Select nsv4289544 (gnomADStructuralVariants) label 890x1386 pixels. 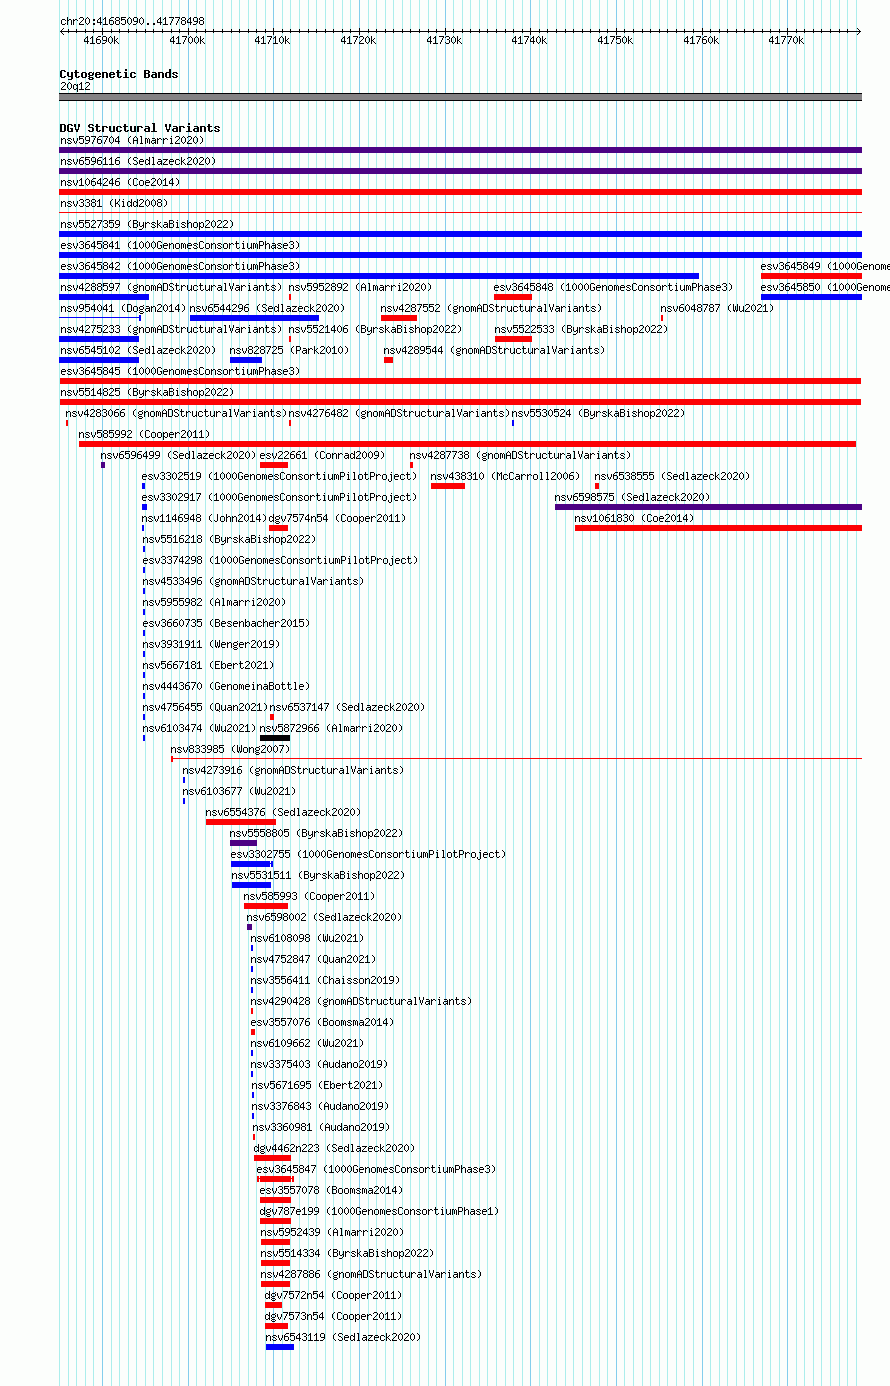(494, 350)
